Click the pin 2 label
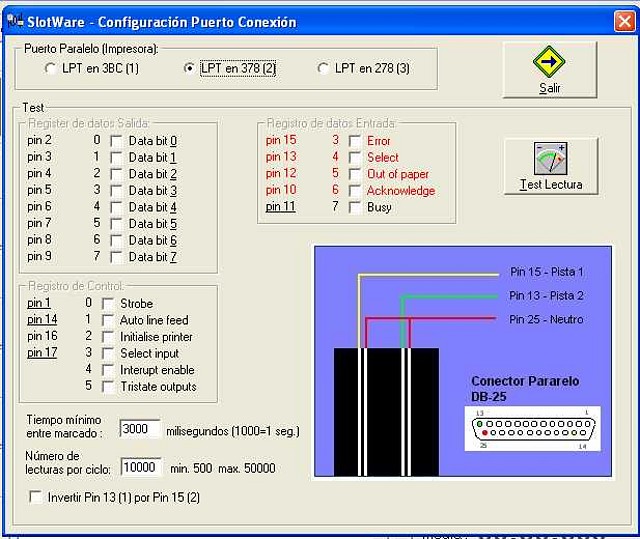Screen dimensions: 640x539 pos(39,140)
